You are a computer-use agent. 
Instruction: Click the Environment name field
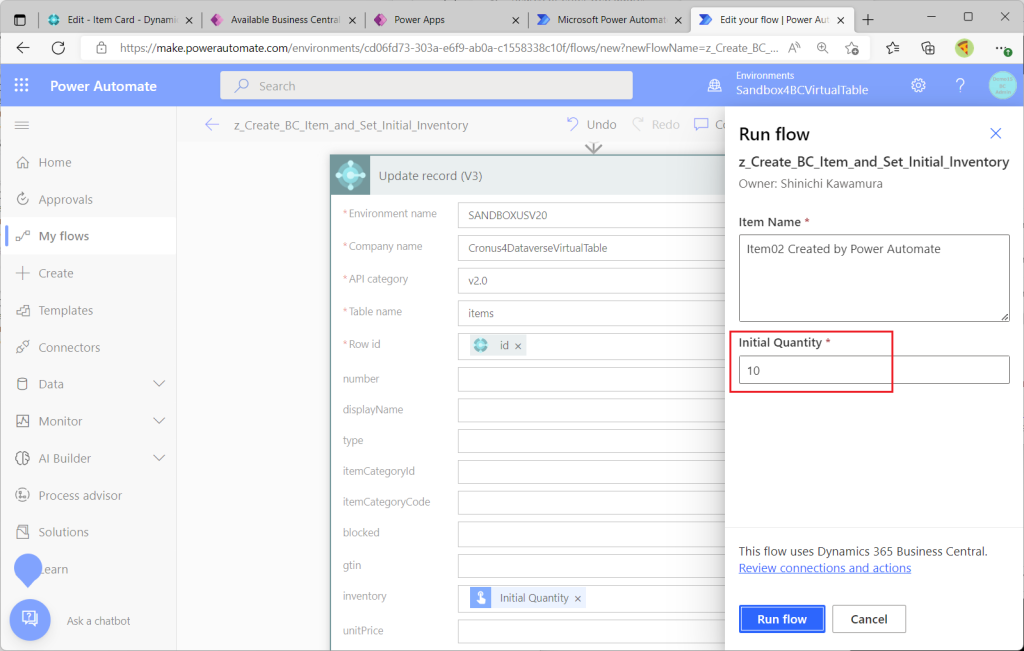(x=591, y=215)
